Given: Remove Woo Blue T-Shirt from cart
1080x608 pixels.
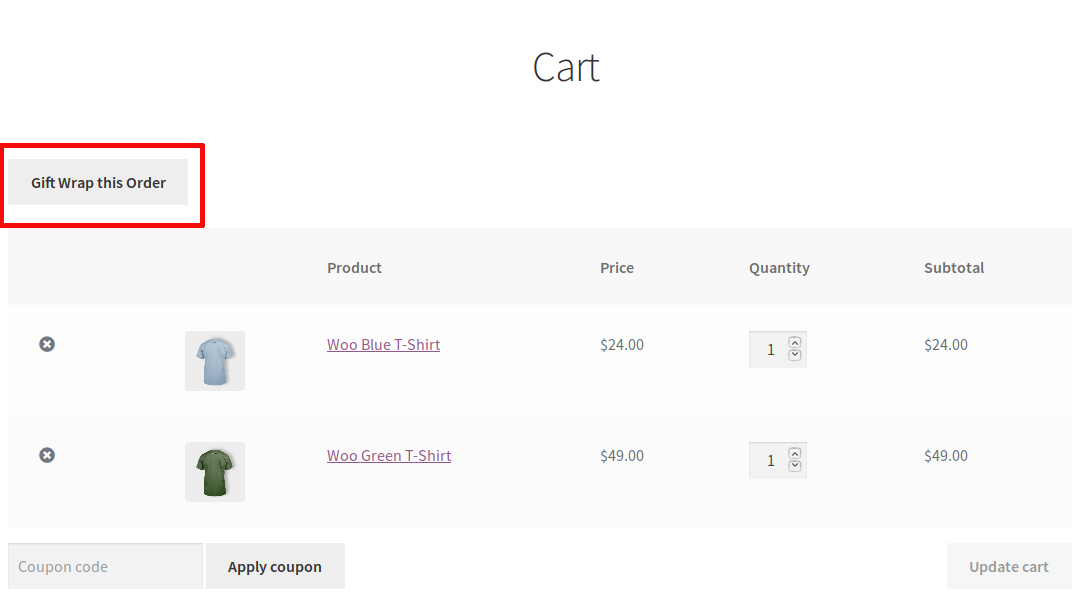Looking at the screenshot, I should [x=47, y=344].
